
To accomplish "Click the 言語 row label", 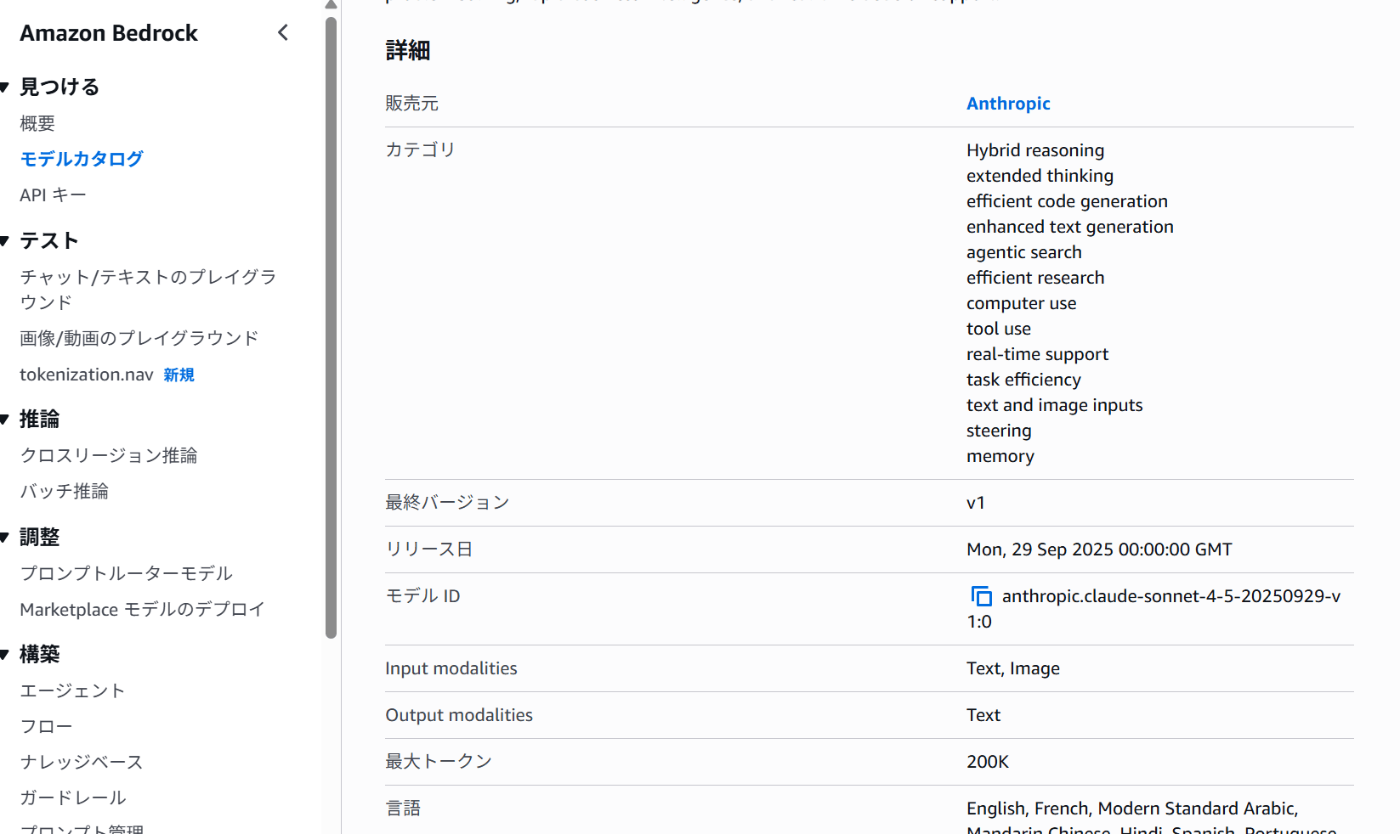I will pyautogui.click(x=403, y=808).
